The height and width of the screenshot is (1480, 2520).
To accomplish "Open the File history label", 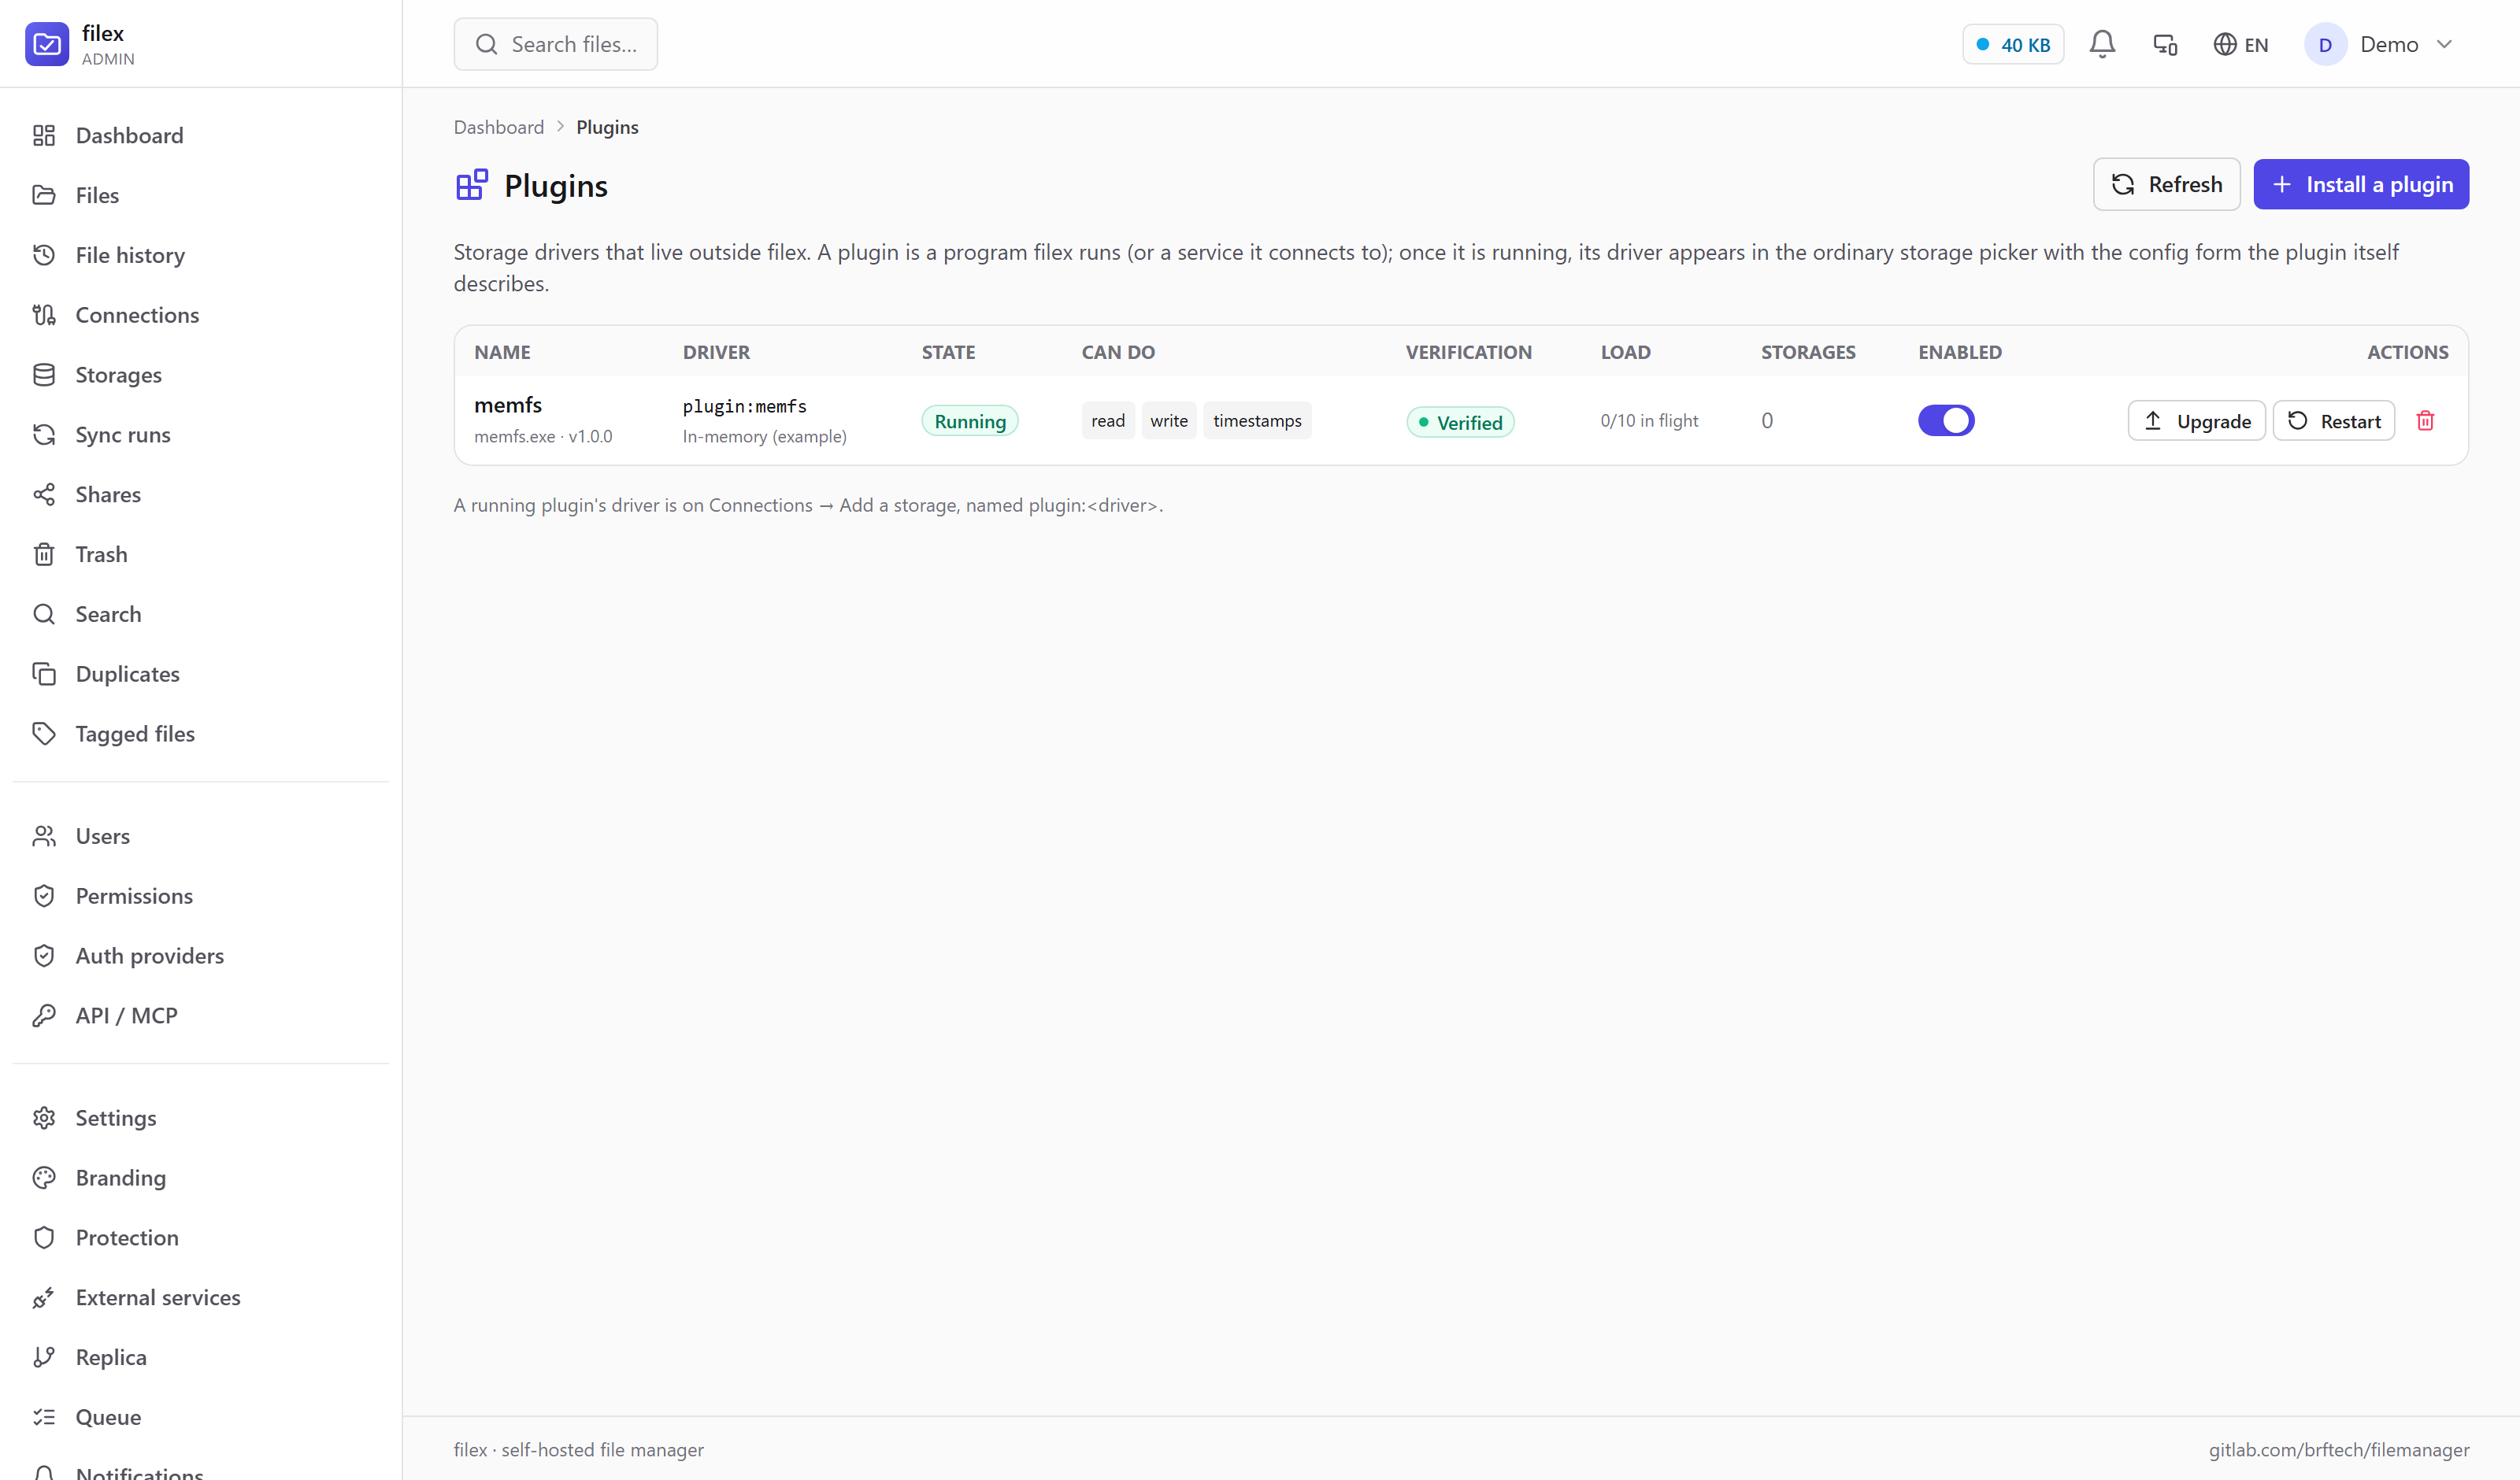I will pos(130,255).
